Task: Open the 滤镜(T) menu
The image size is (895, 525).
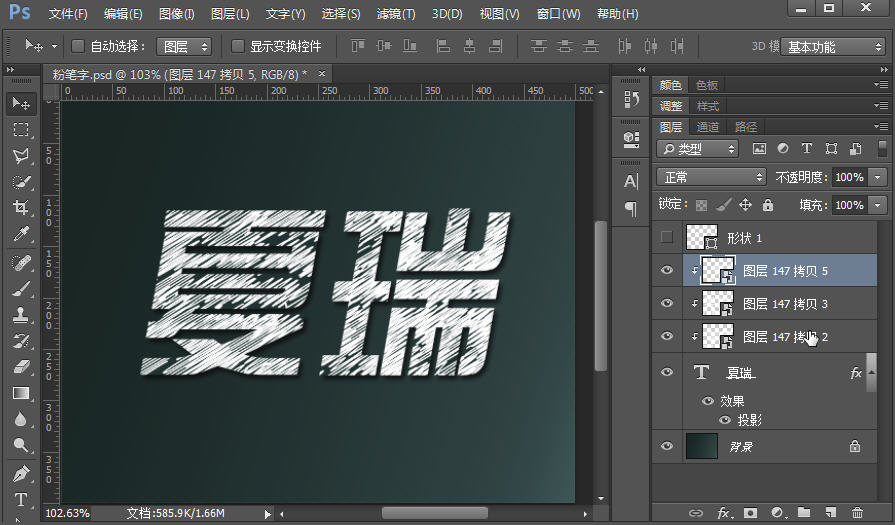Action: [x=396, y=14]
